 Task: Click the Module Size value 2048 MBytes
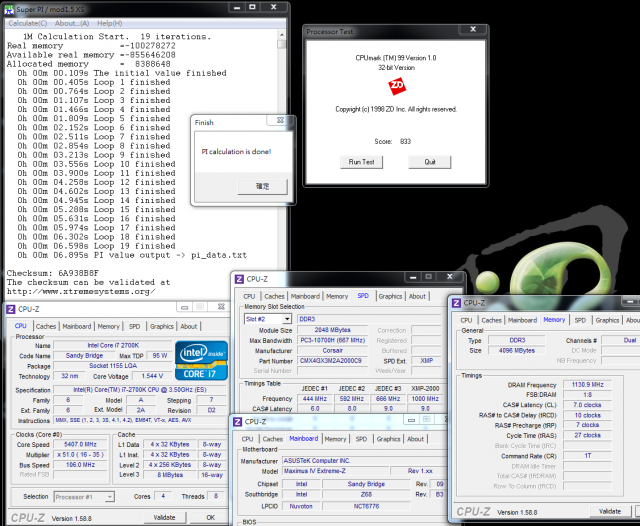click(332, 330)
